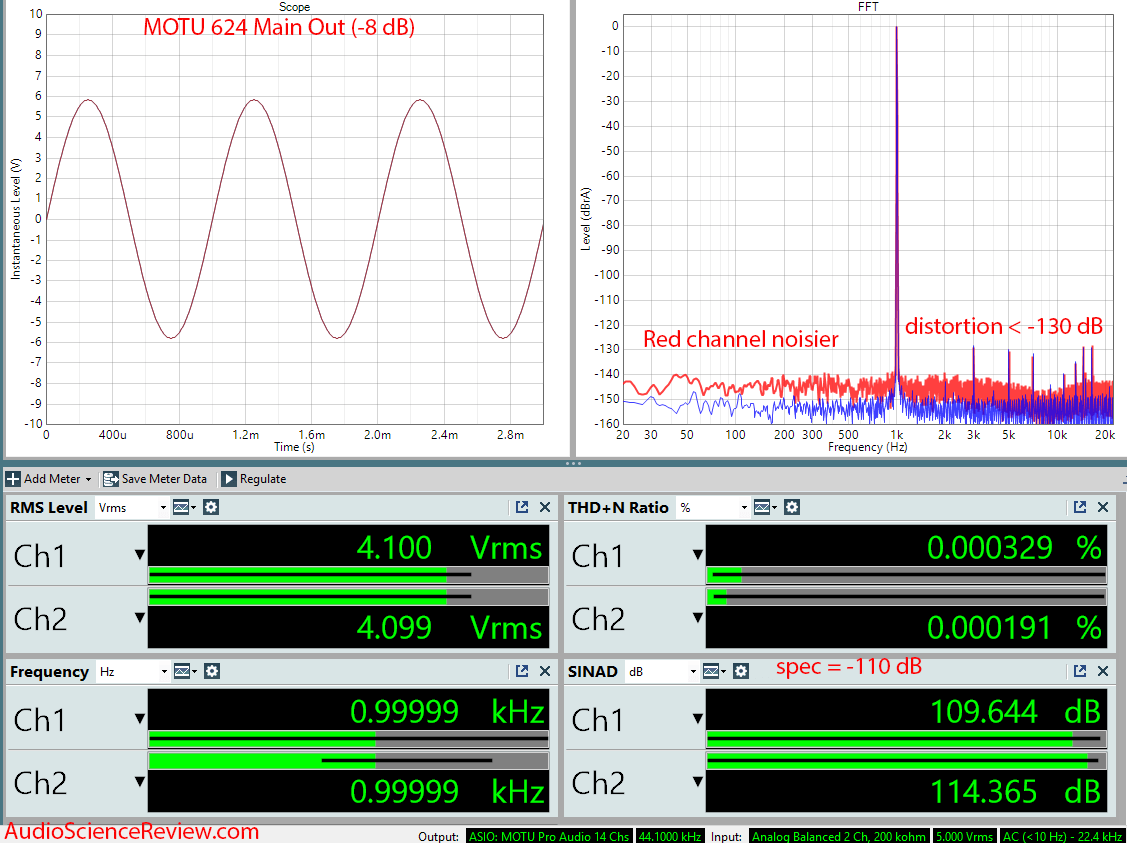
Task: Expand SINAD Ch2 channel arrow
Action: (x=697, y=782)
